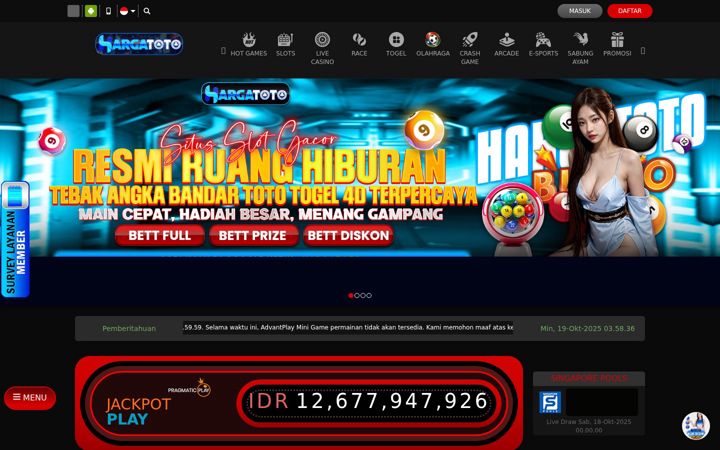Click the Hargatoto logo in header
The width and height of the screenshot is (720, 450).
139,44
